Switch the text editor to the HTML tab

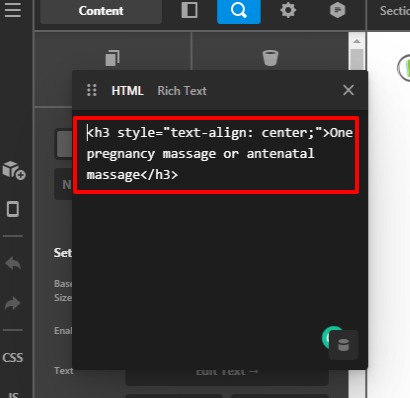coord(127,91)
